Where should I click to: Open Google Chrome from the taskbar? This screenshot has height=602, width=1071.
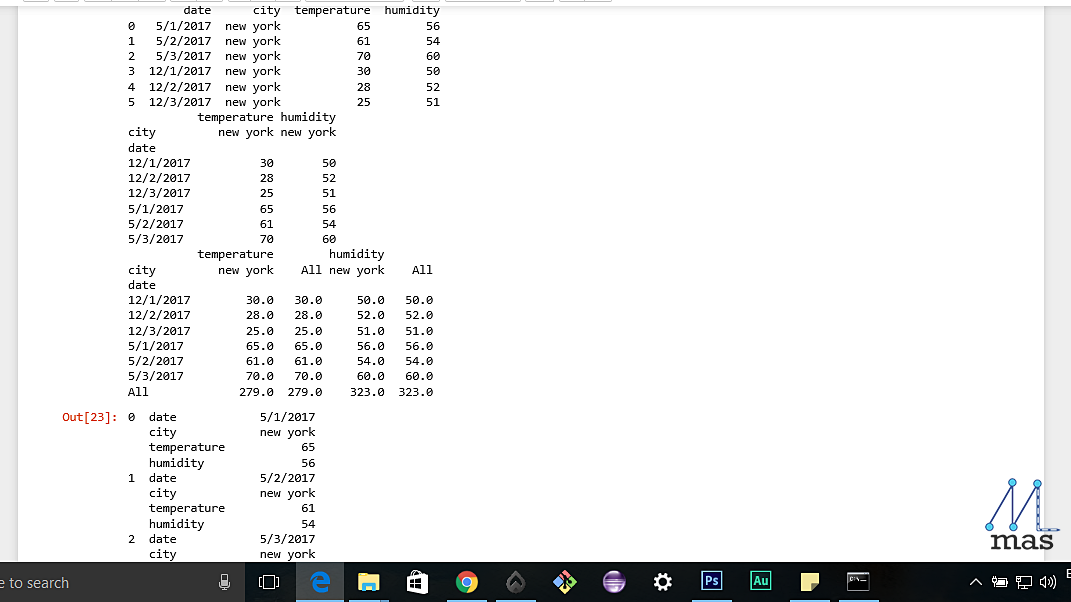[467, 581]
